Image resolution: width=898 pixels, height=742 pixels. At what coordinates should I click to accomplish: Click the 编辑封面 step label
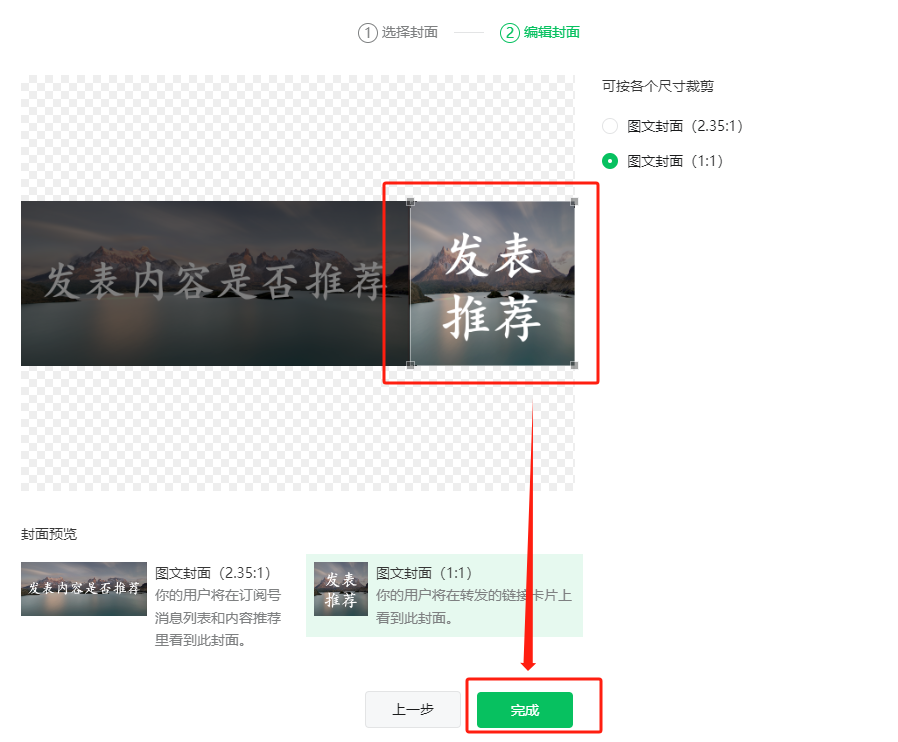pyautogui.click(x=551, y=33)
